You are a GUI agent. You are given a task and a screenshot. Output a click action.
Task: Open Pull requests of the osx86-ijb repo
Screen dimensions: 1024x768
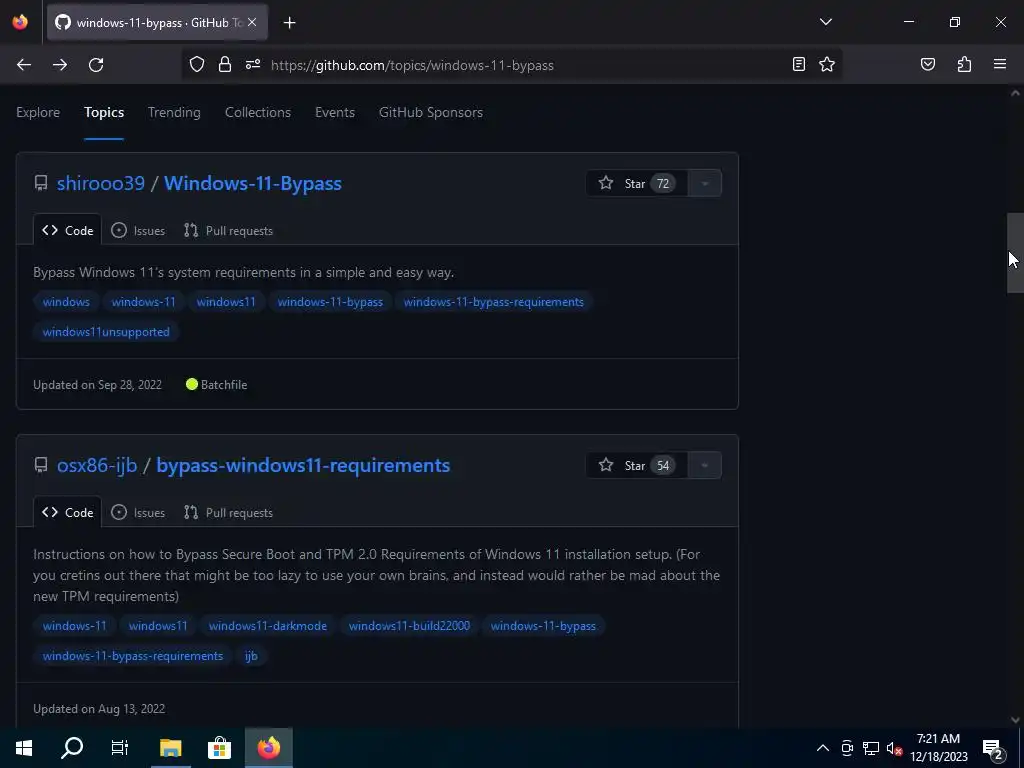[229, 513]
